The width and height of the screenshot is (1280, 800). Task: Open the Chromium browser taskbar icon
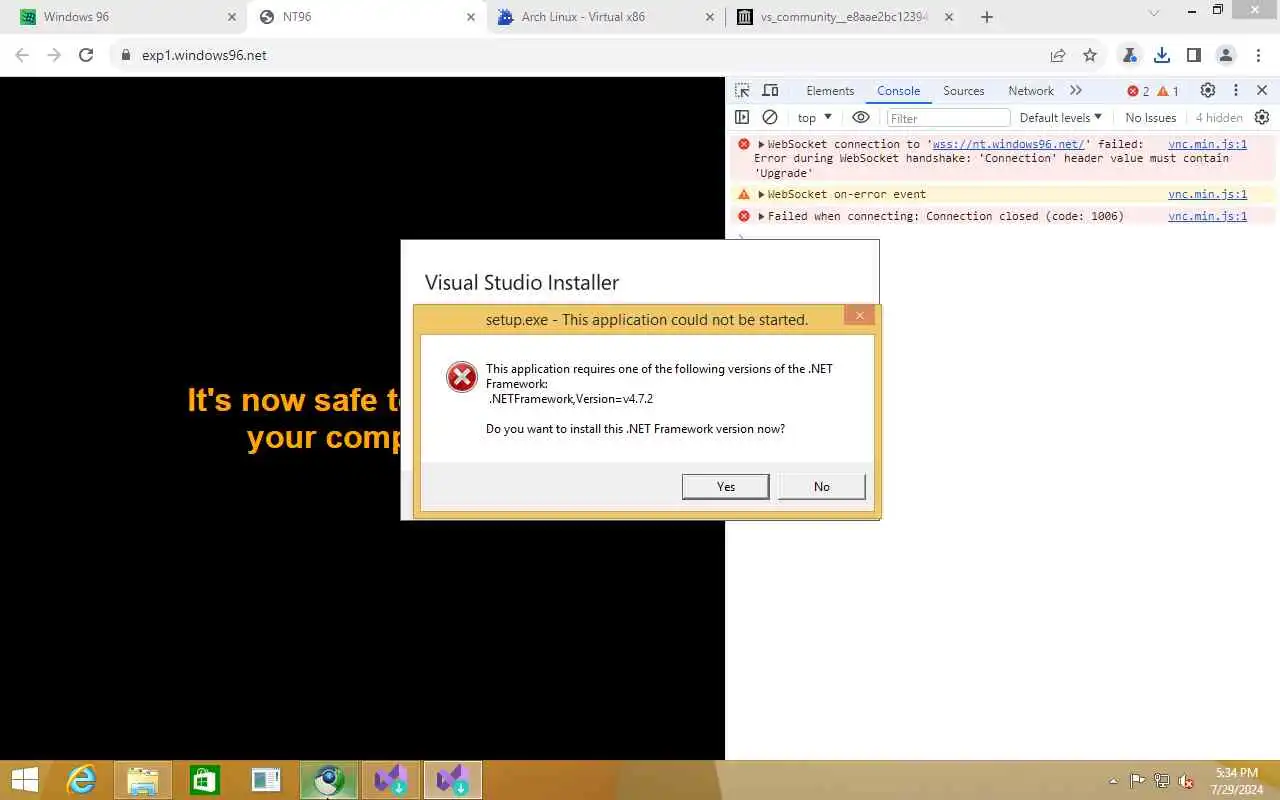329,780
